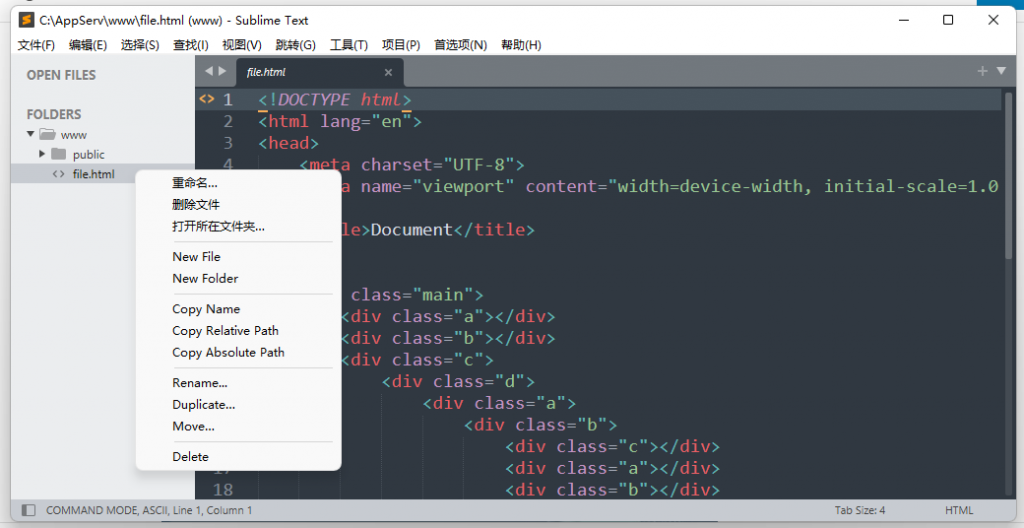Select 重命名... in context menu
Viewport: 1024px width, 528px height.
click(195, 183)
